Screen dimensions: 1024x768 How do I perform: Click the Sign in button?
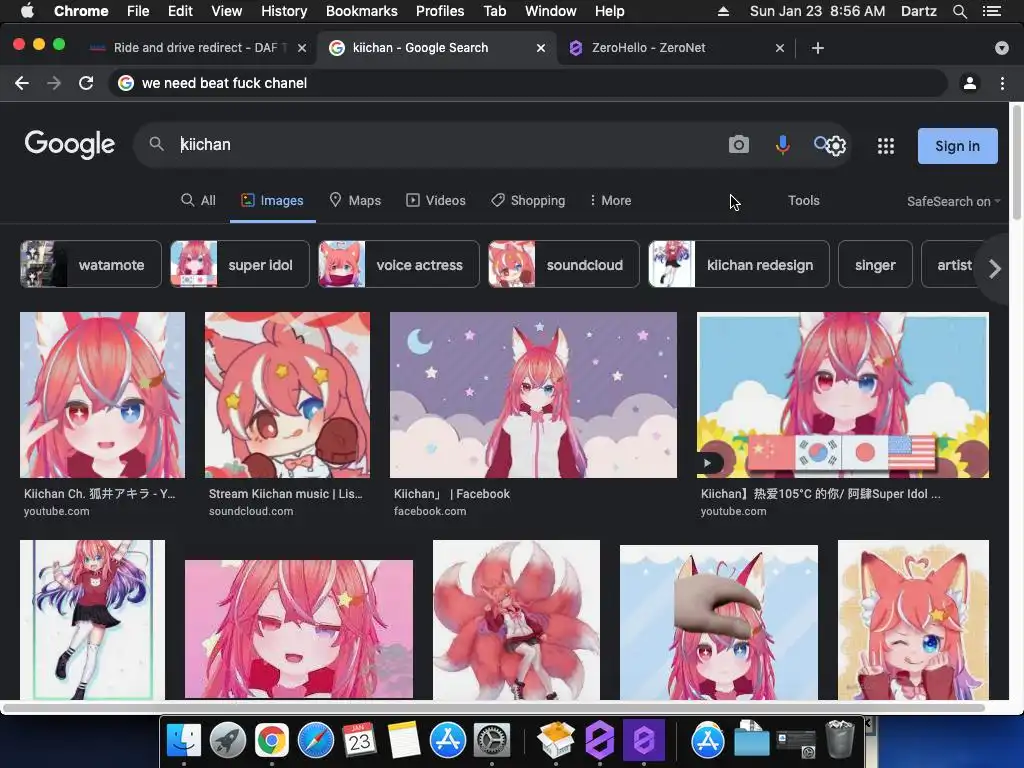957,146
